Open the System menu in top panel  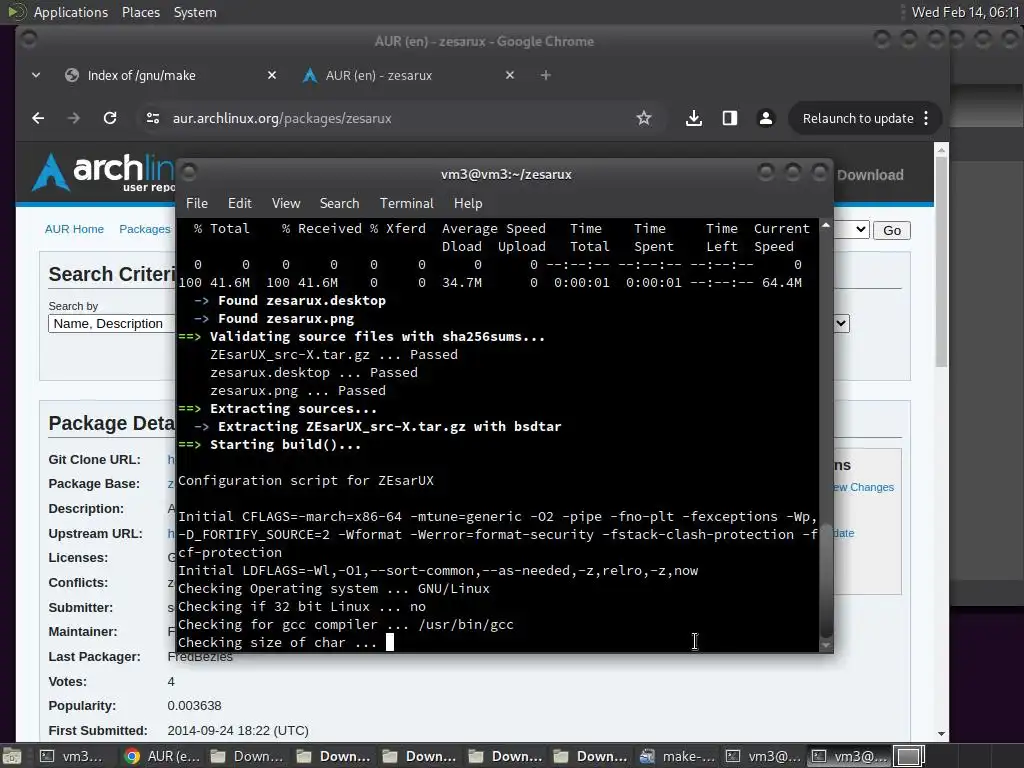coord(195,12)
